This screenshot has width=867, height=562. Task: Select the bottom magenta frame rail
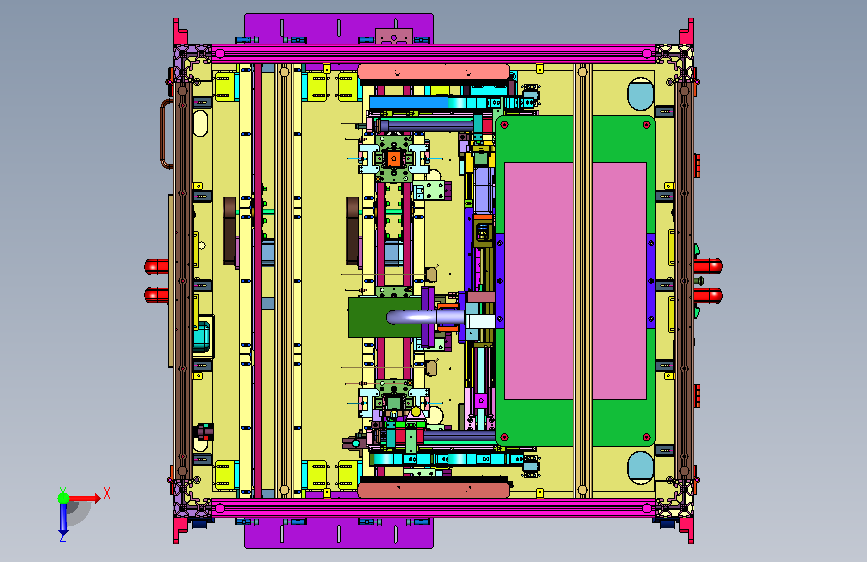pos(434,508)
